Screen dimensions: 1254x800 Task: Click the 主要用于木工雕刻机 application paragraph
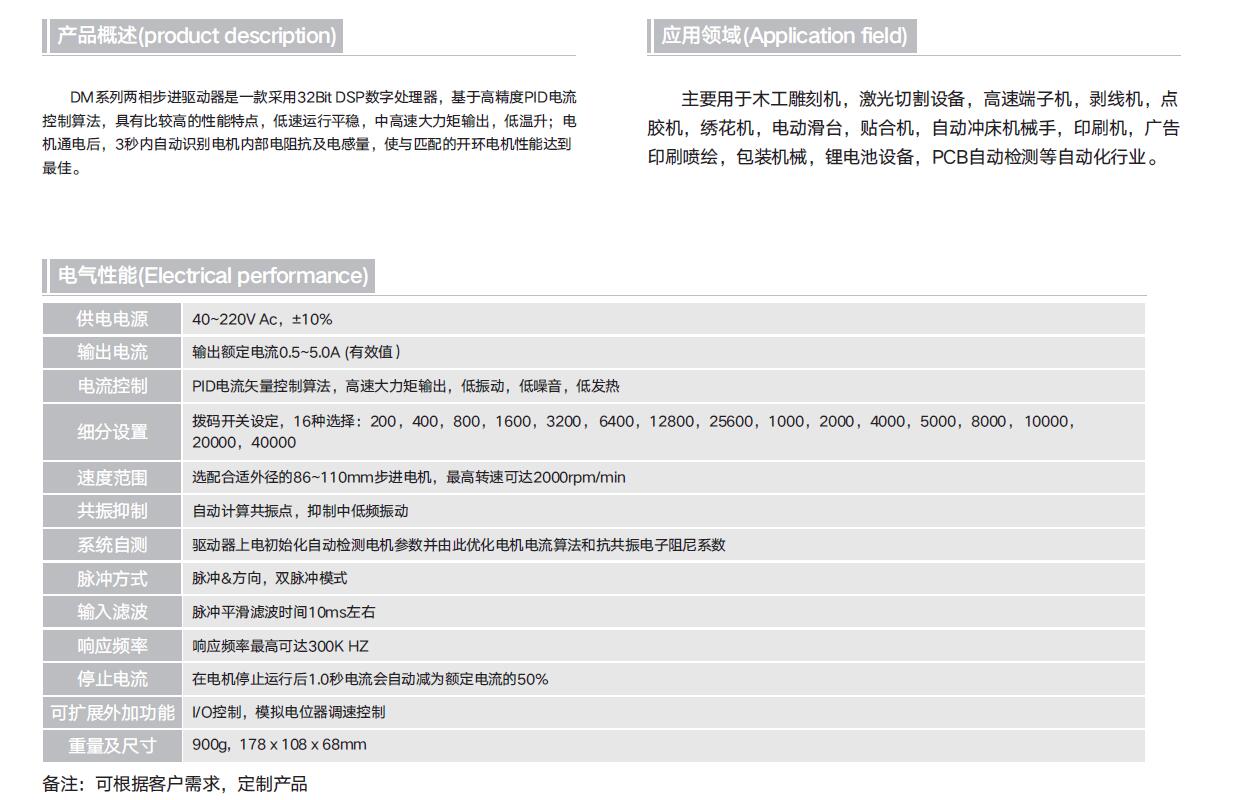914,128
